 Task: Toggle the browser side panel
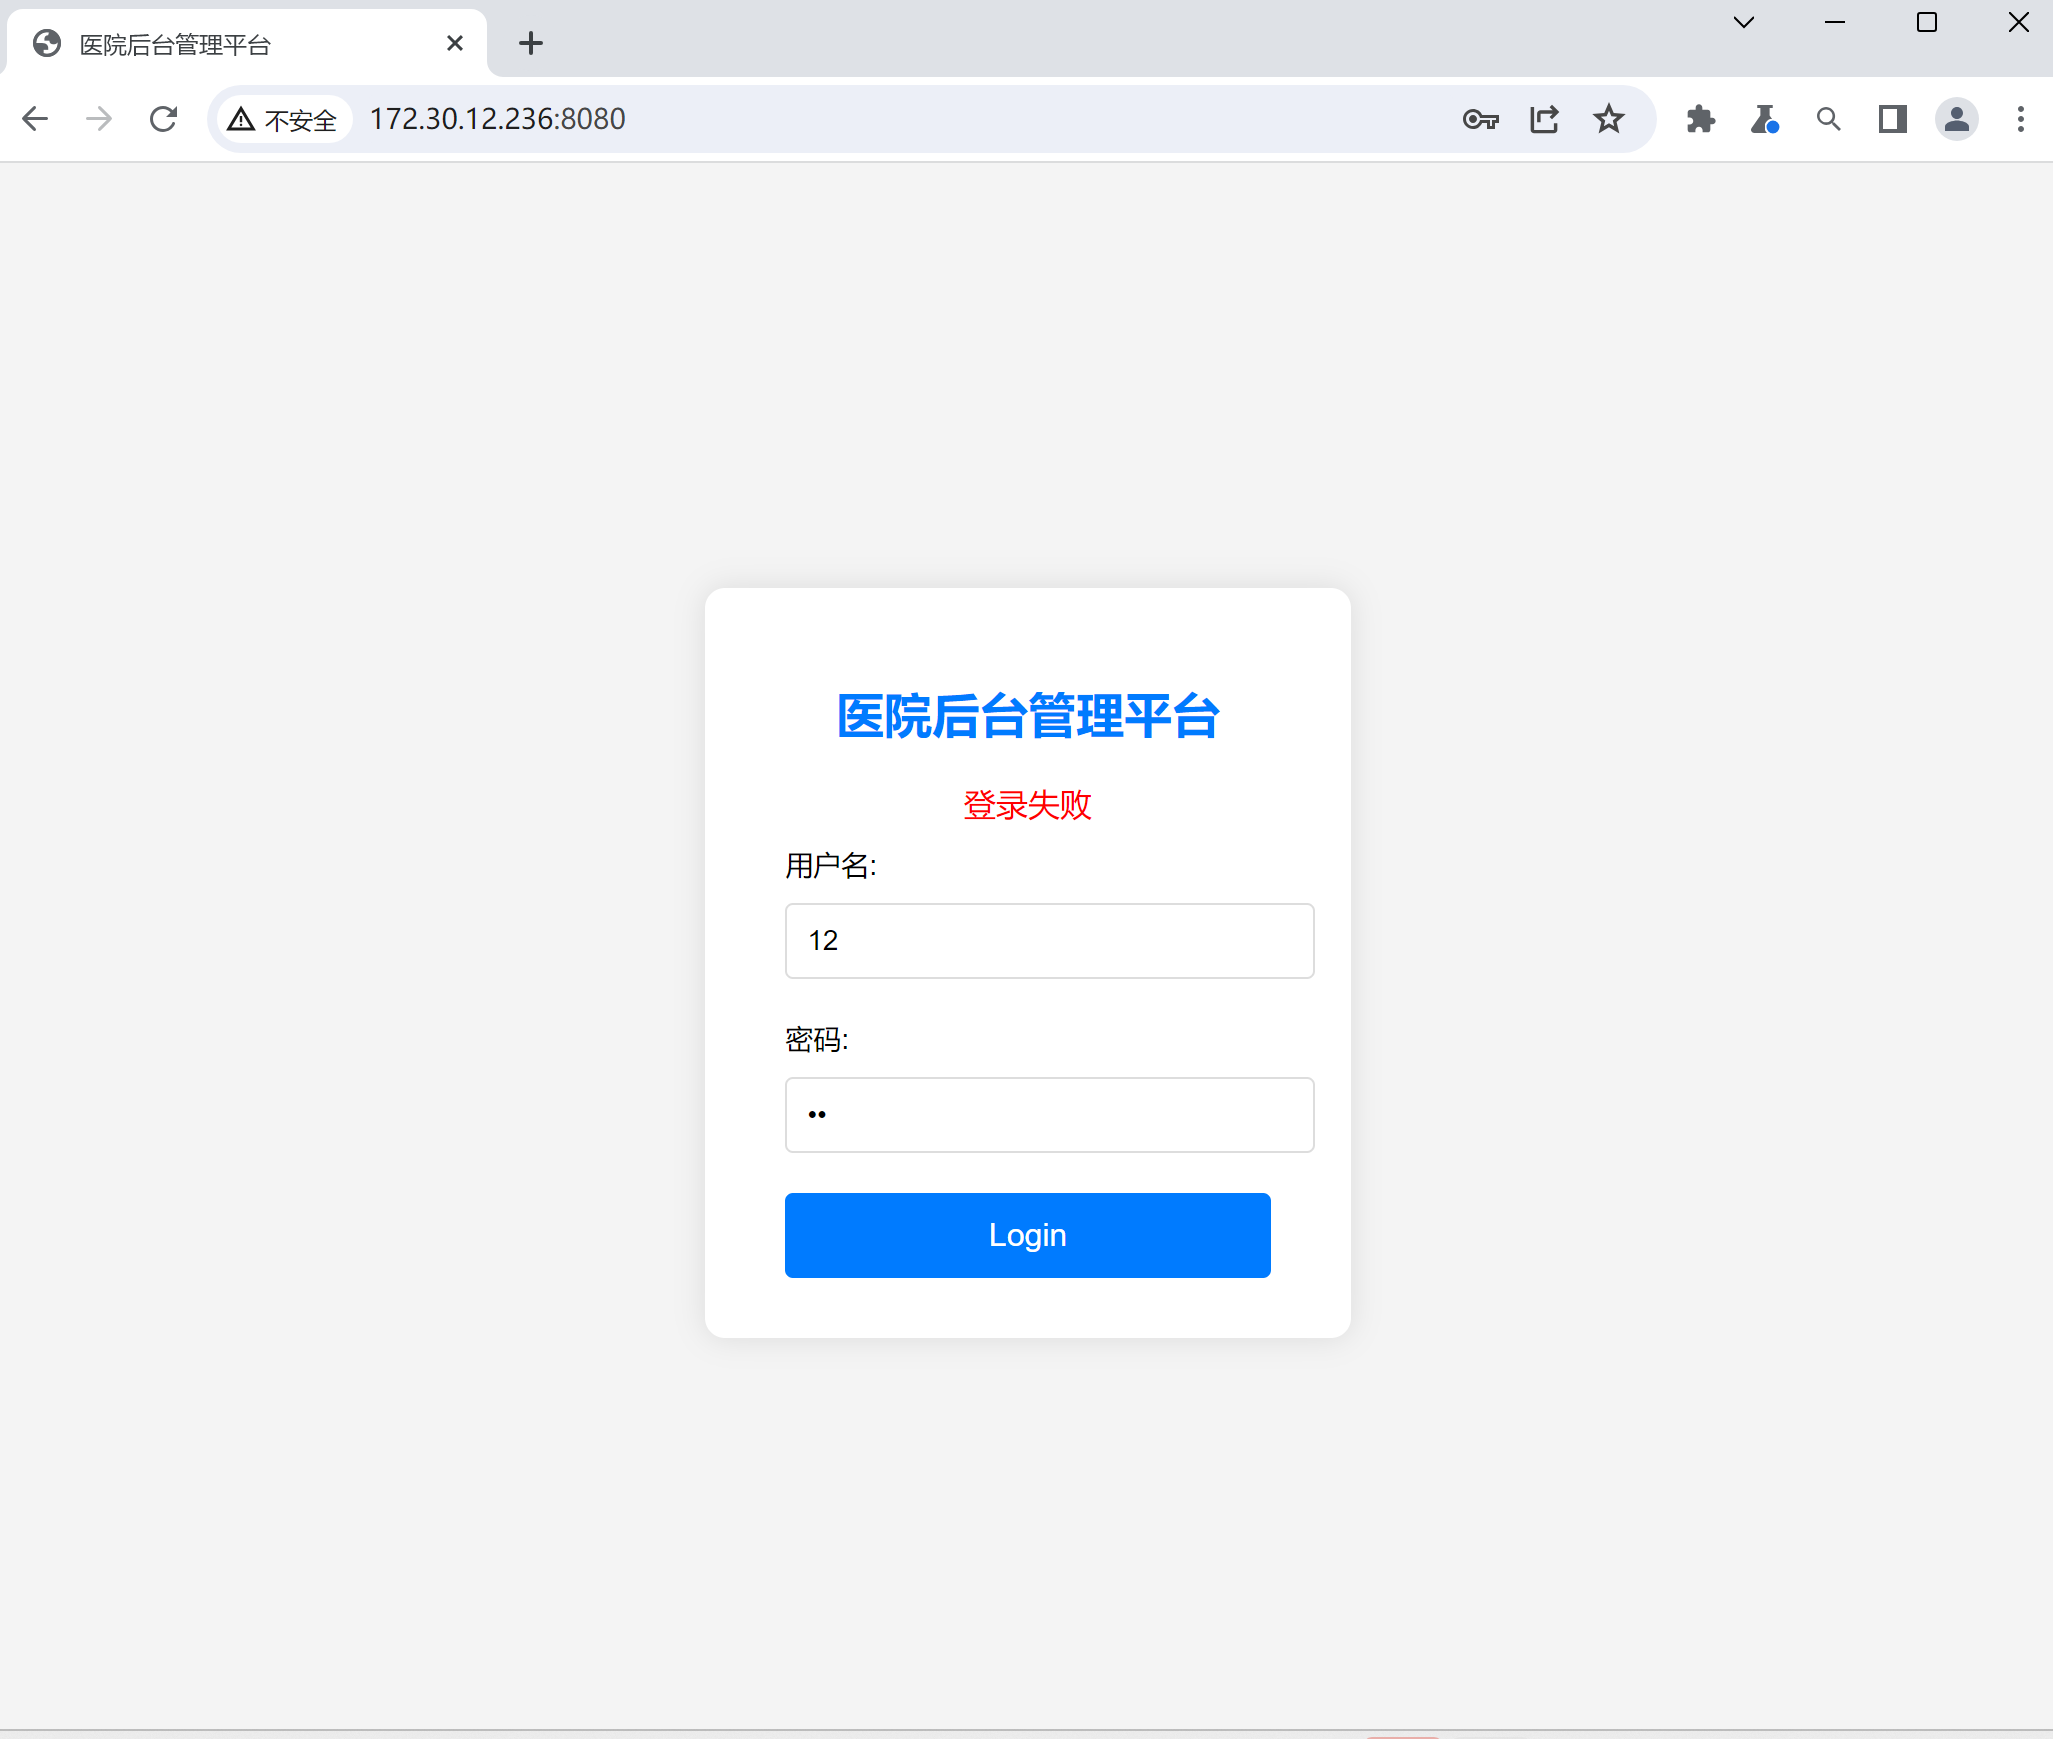[1892, 120]
